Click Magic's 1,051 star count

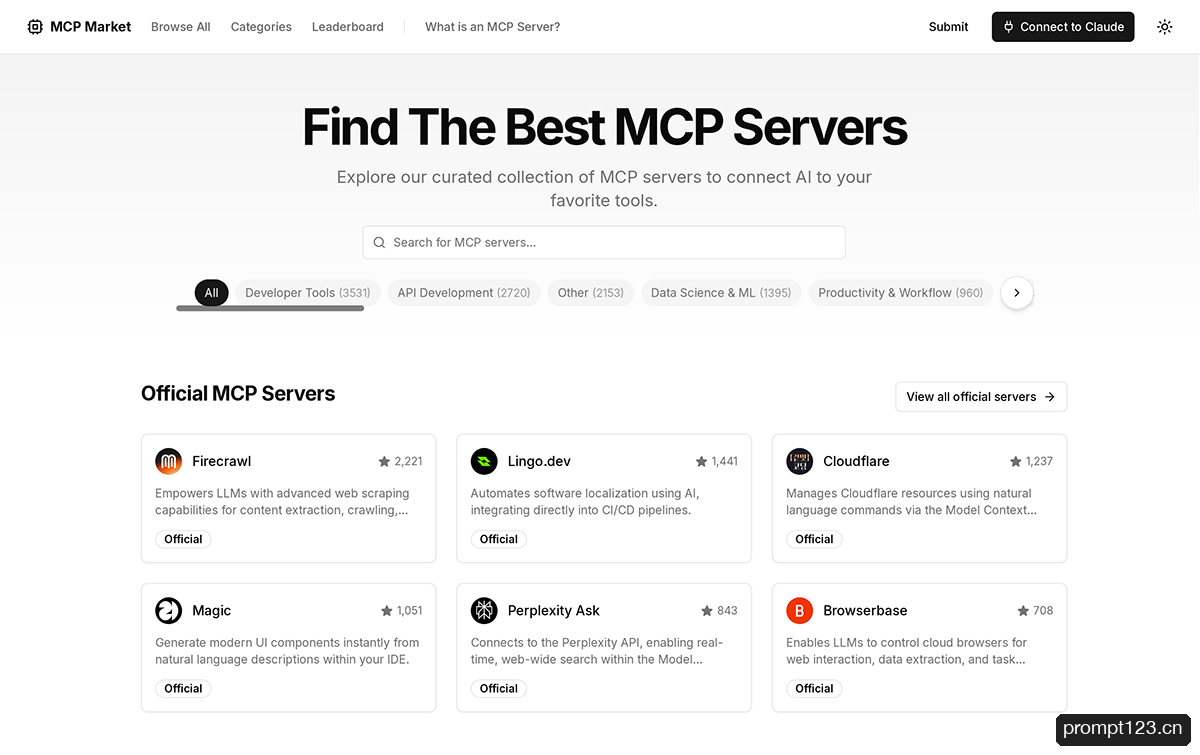tap(409, 611)
